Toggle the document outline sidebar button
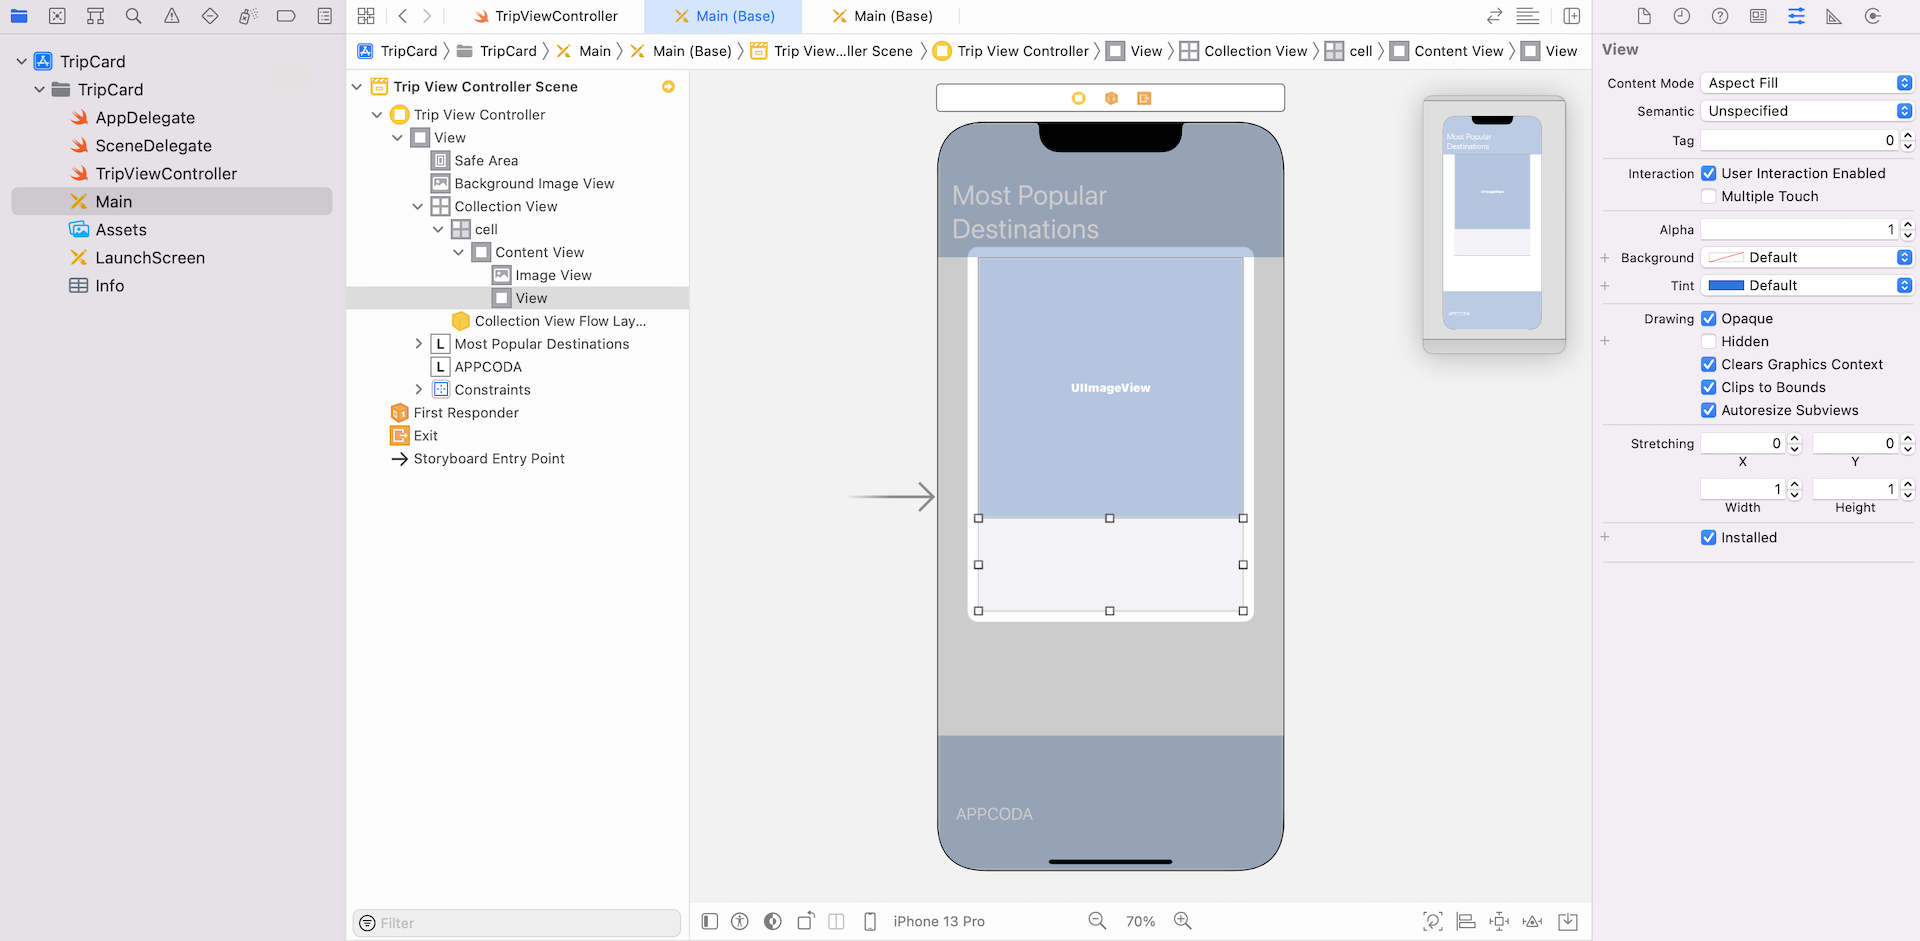1920x941 pixels. click(709, 921)
